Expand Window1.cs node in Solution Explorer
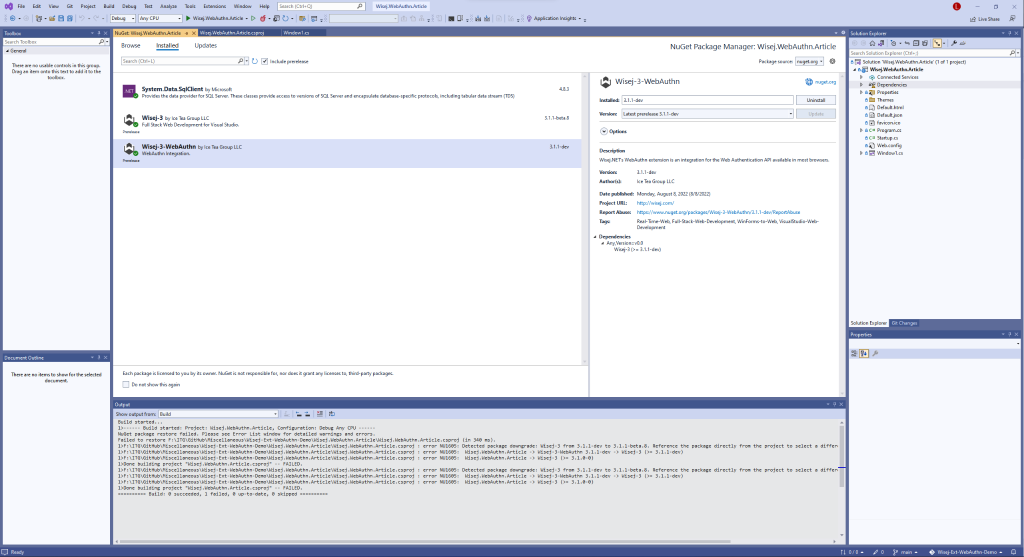1024x557 pixels. point(861,153)
